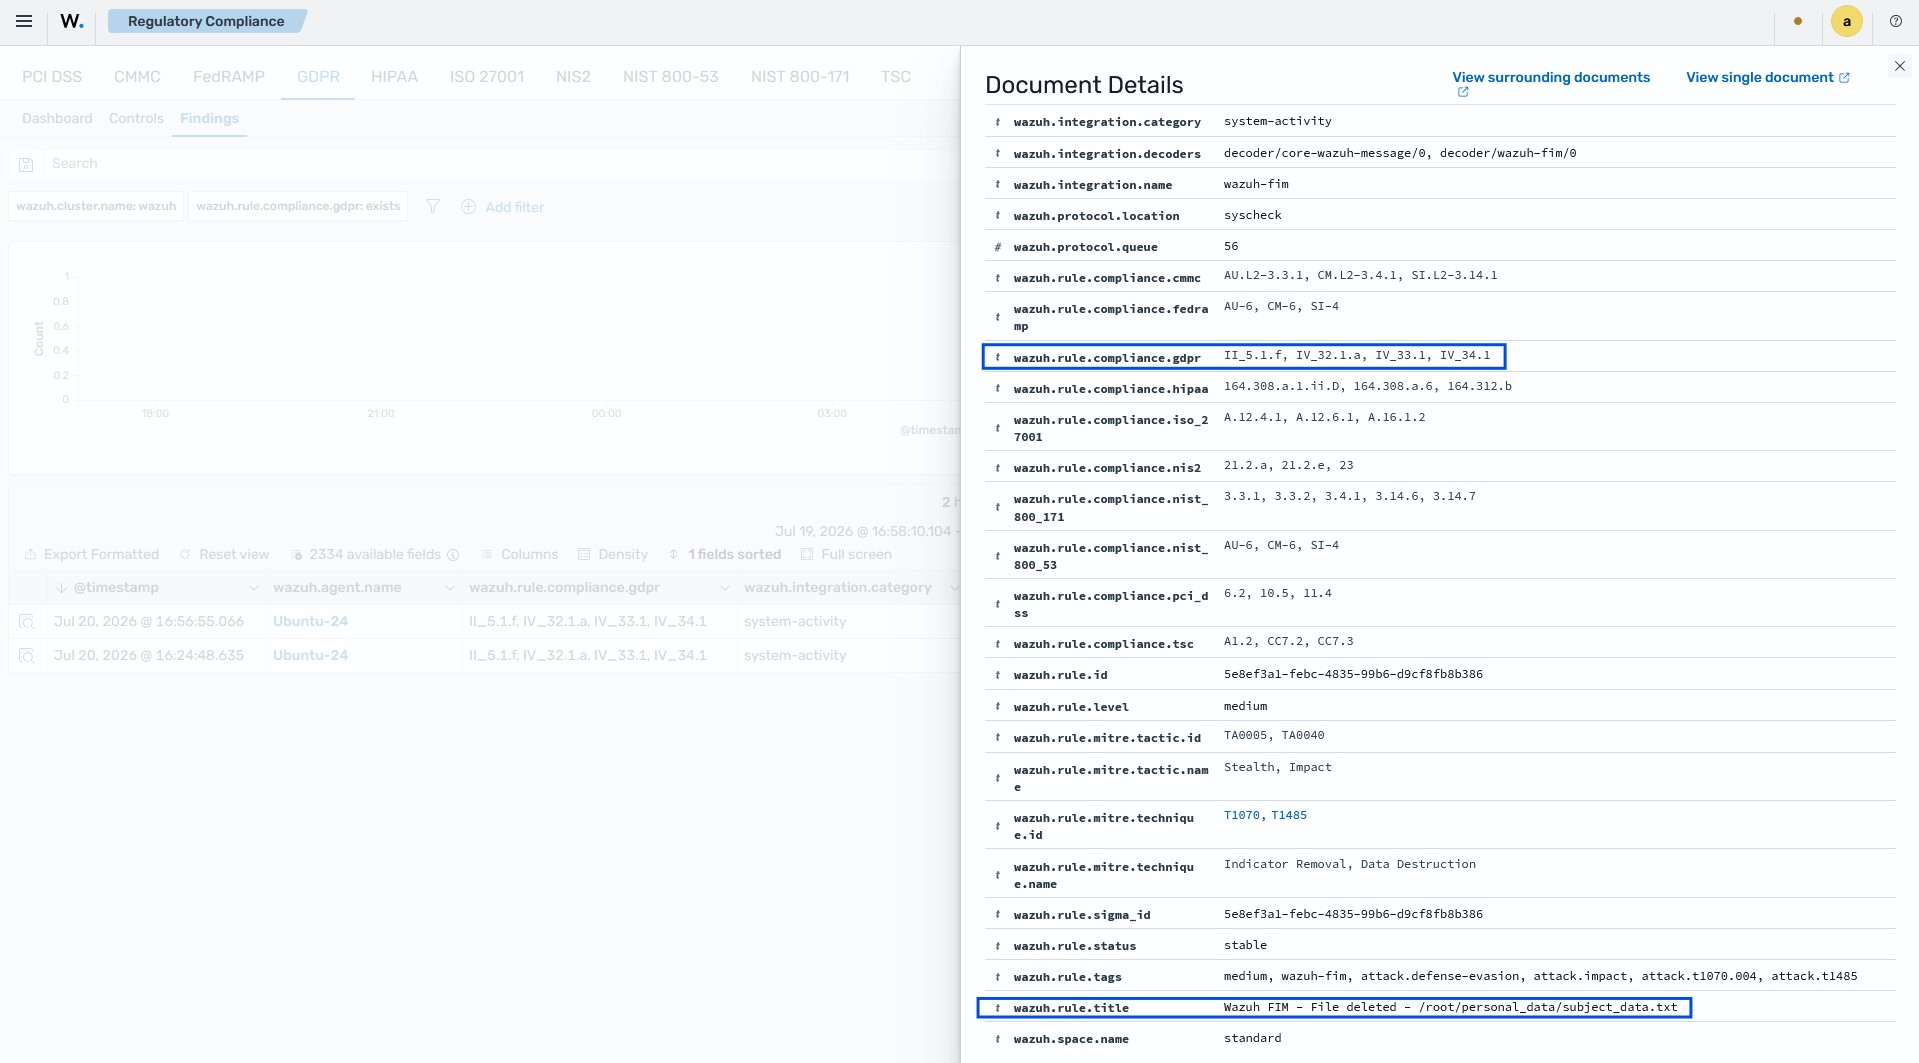Open the user avatar 'a' menu

1847,21
